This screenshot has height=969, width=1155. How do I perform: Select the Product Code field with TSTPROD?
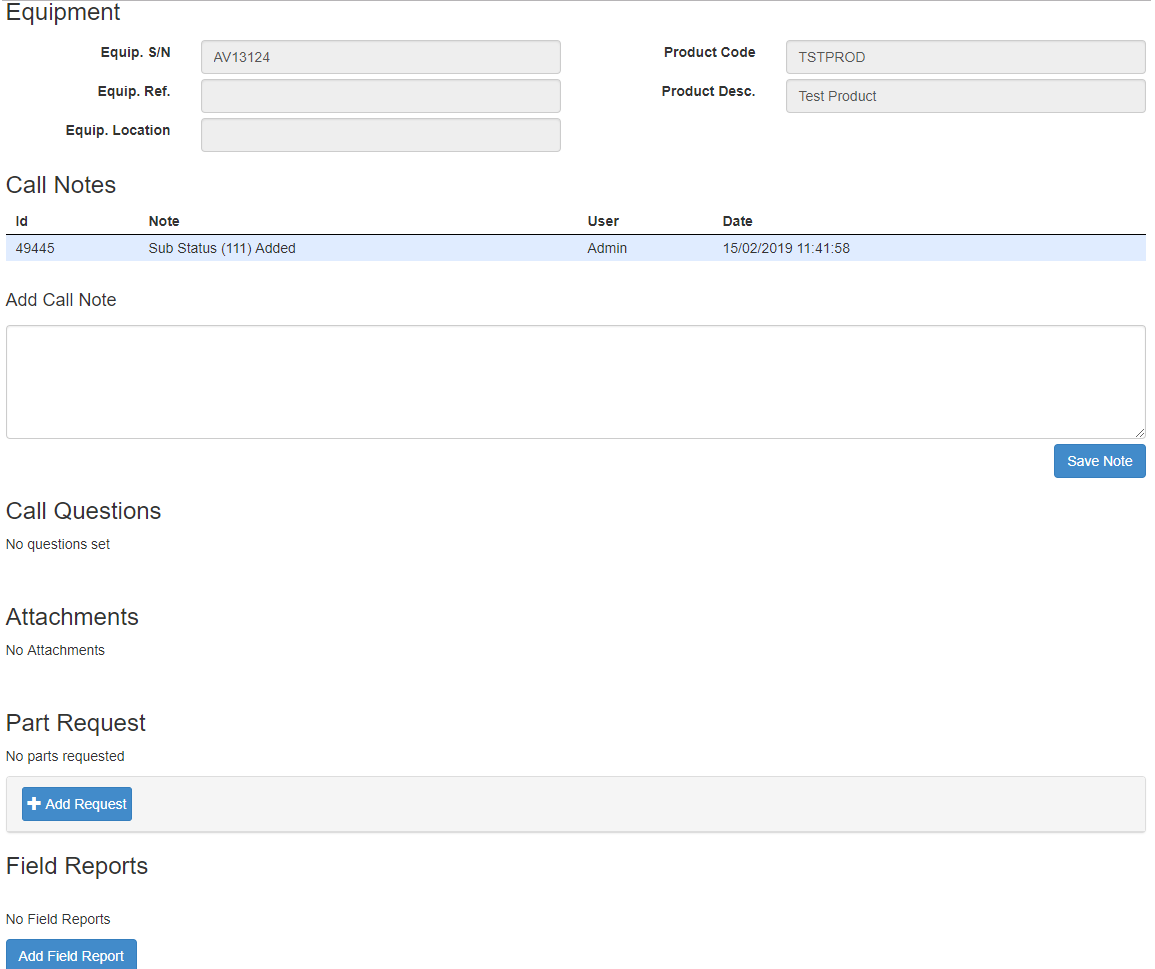coord(965,57)
